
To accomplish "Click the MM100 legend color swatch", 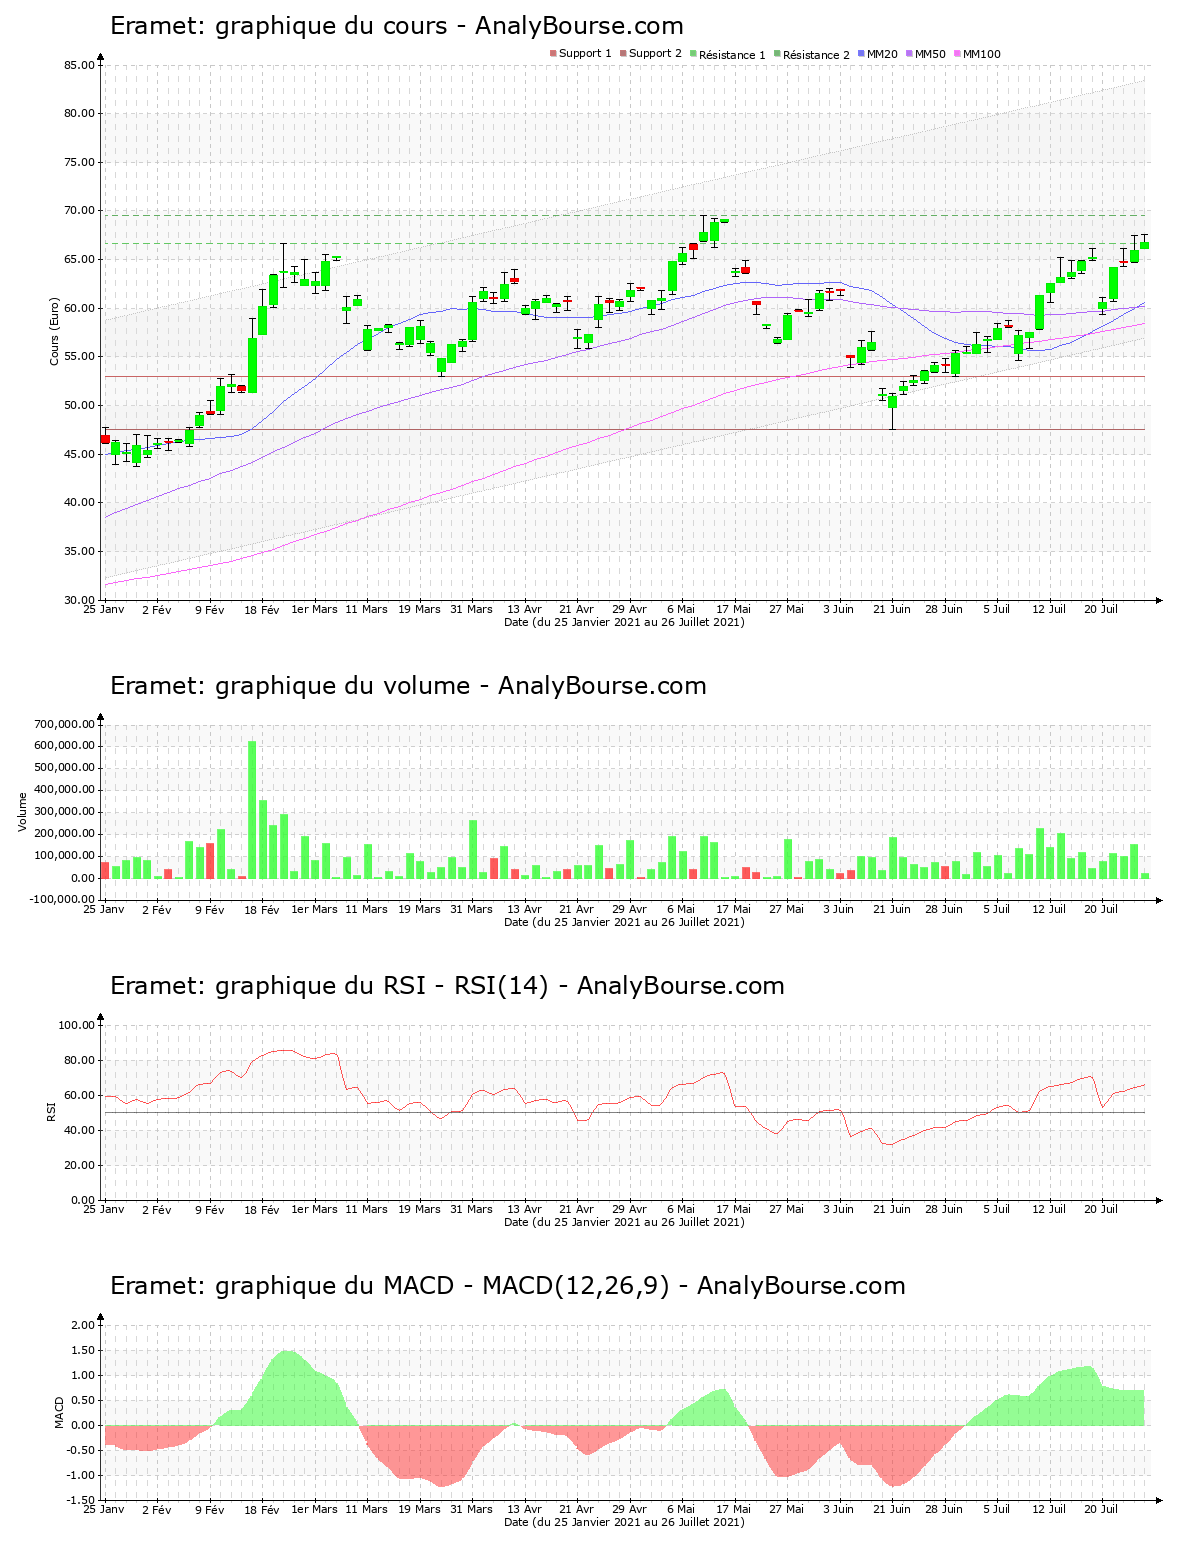I will pos(957,54).
